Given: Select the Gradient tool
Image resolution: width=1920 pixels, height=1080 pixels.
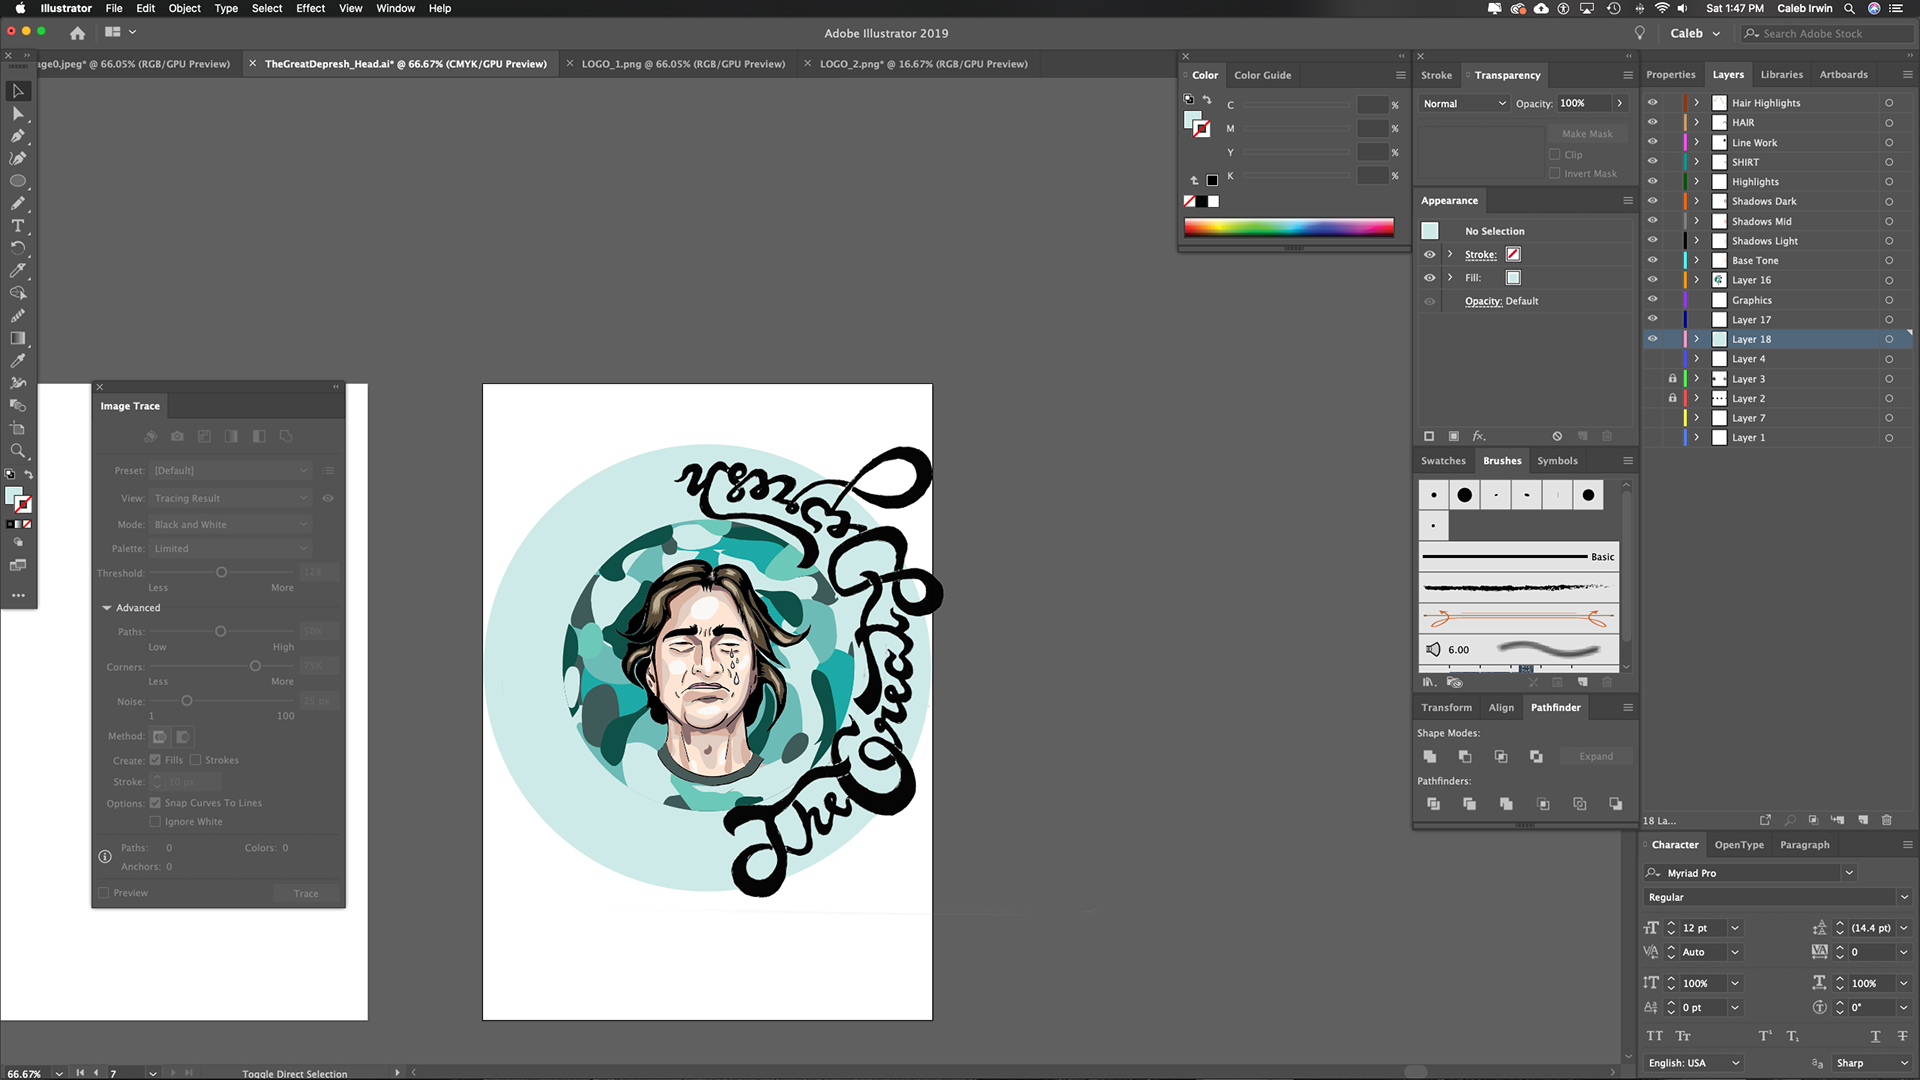Looking at the screenshot, I should (x=18, y=338).
